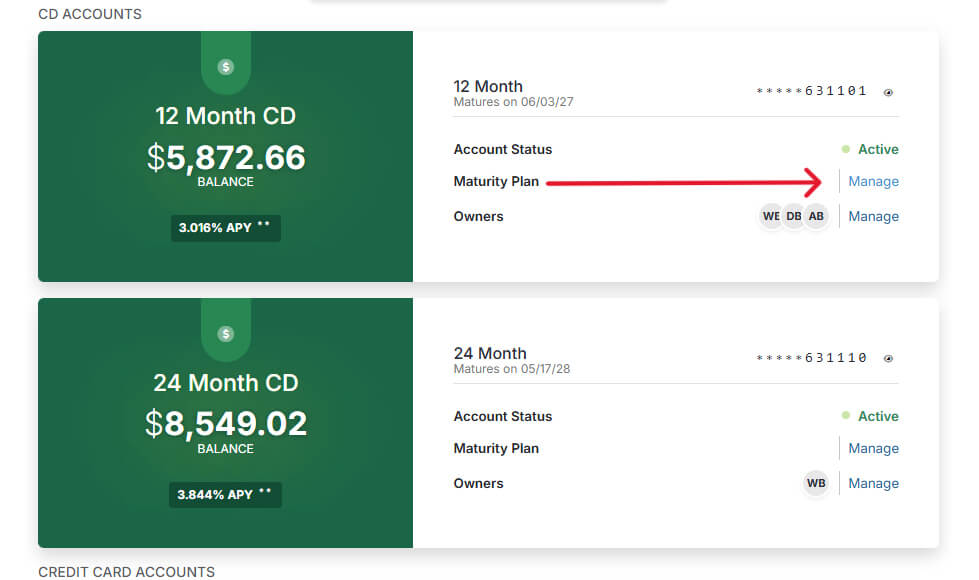Click the 3.844% APY badge
This screenshot has height=580, width=979.
[225, 495]
